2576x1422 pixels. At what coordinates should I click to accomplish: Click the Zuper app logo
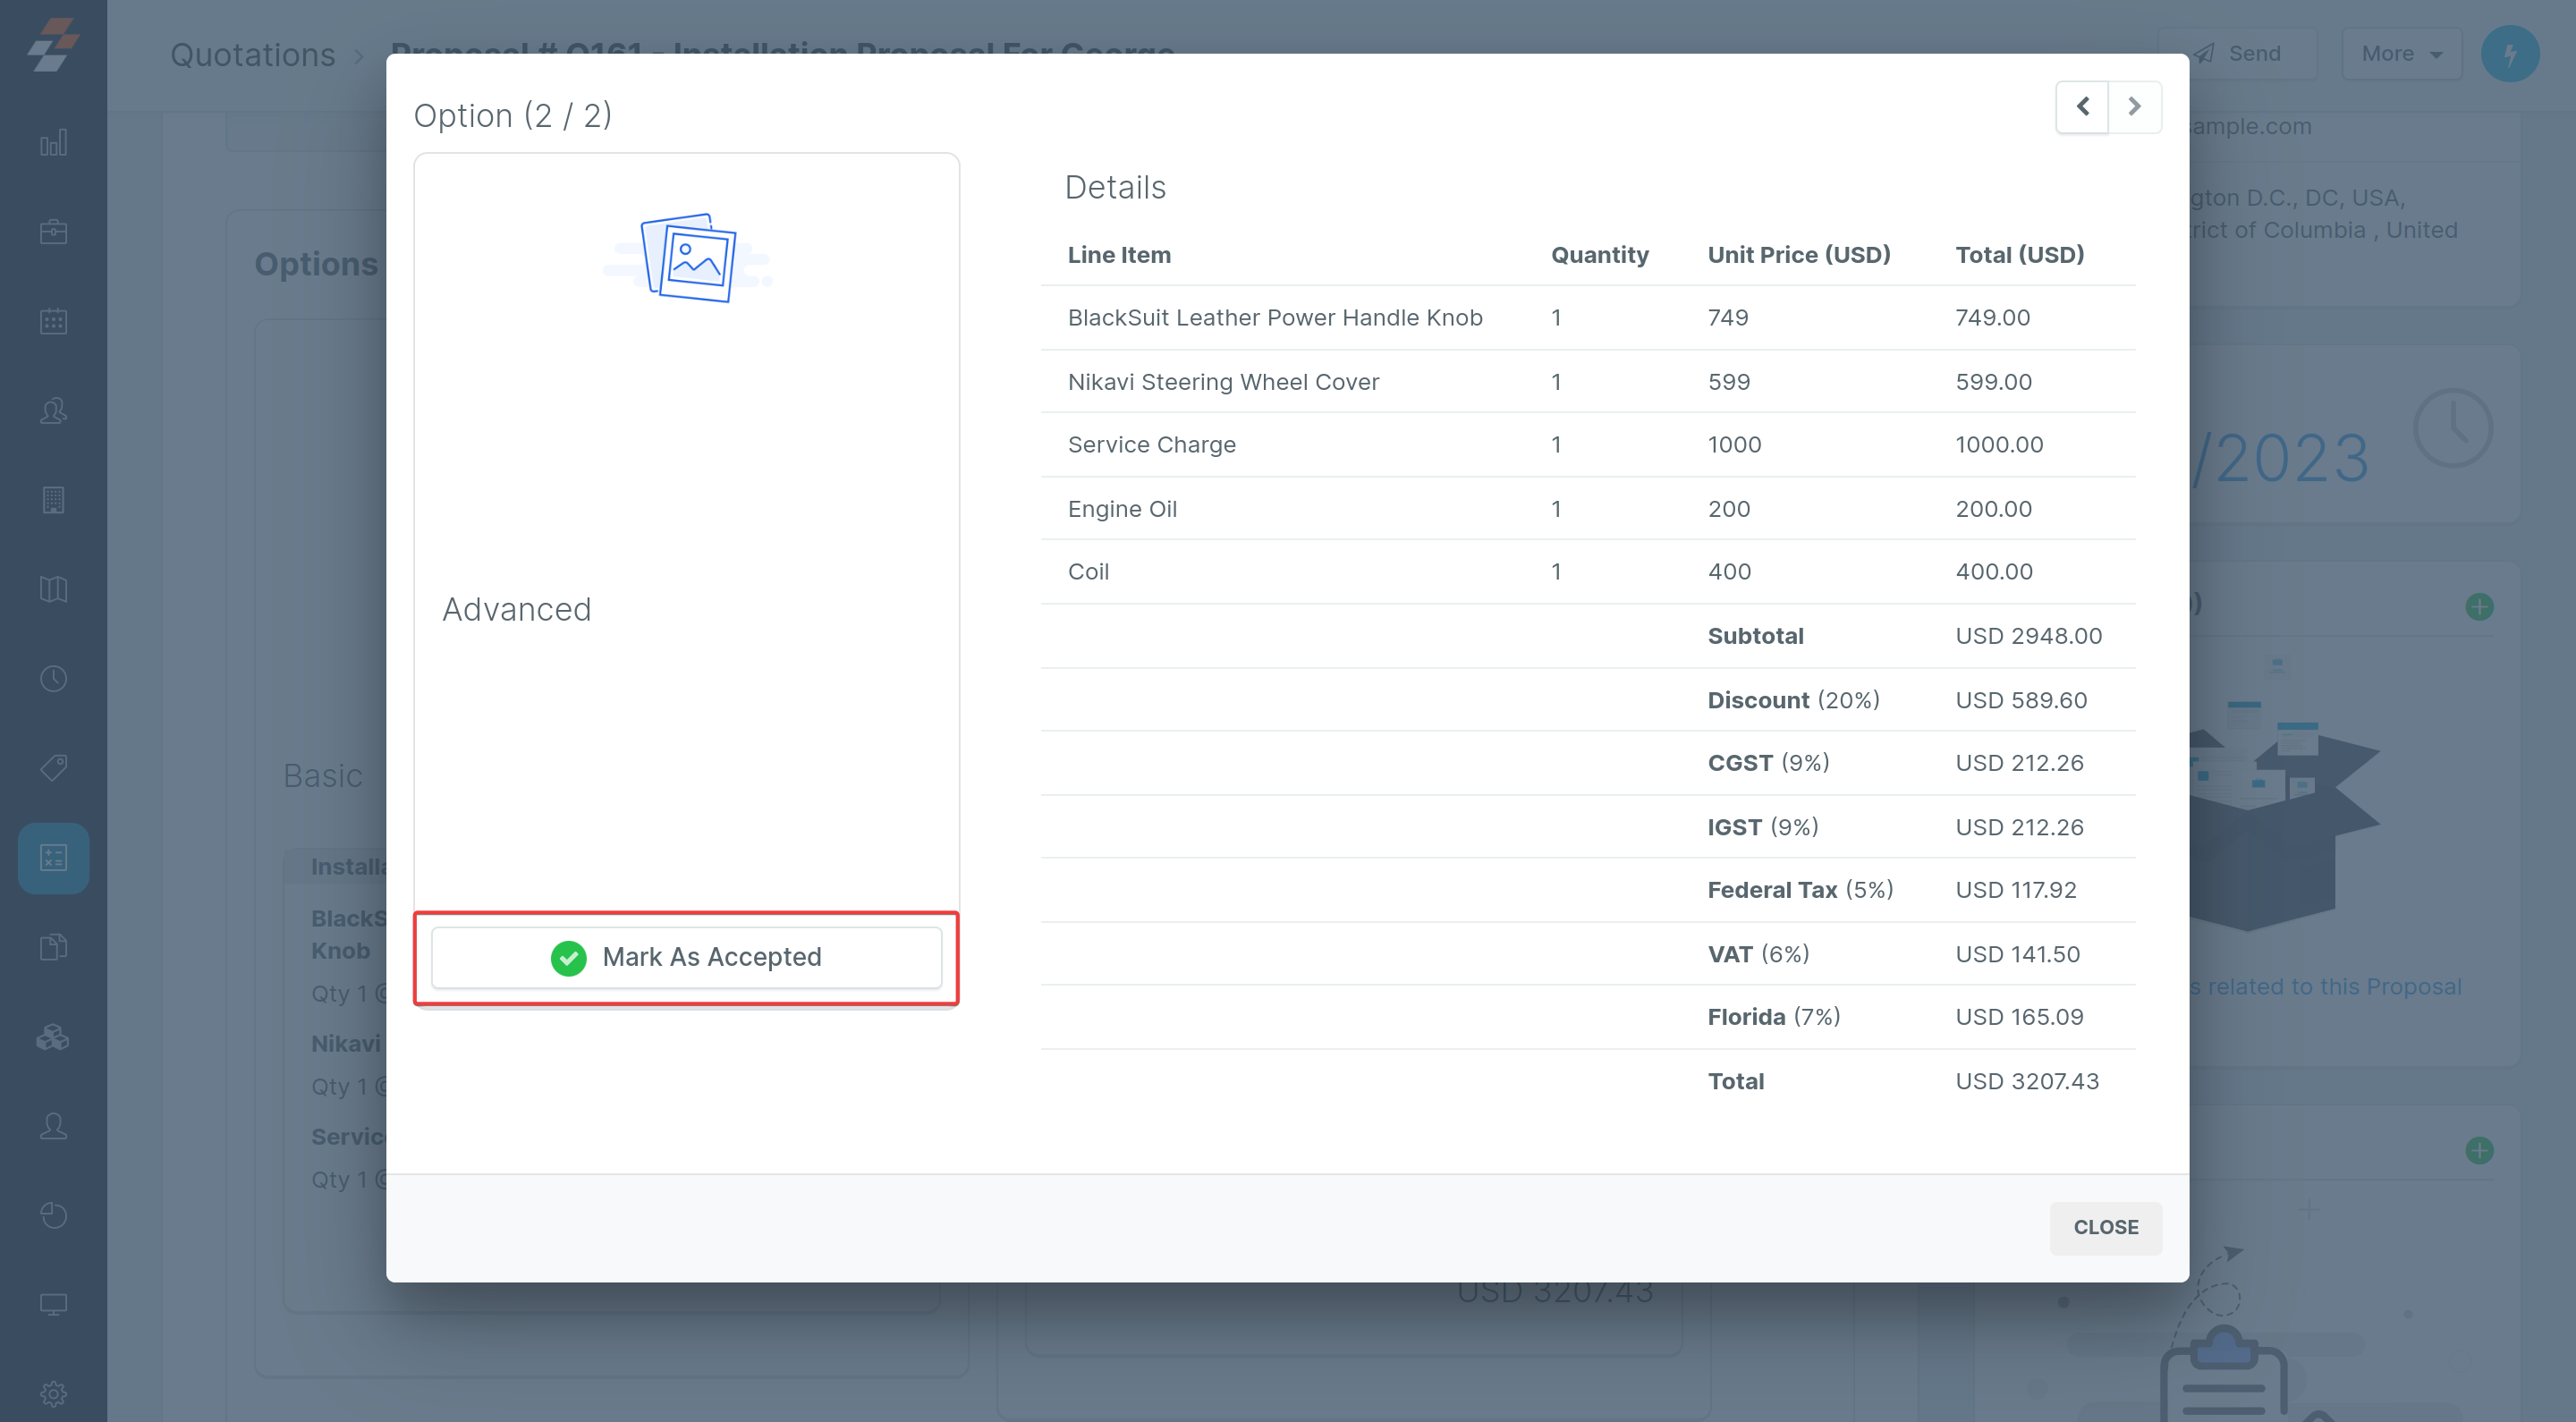pyautogui.click(x=53, y=45)
